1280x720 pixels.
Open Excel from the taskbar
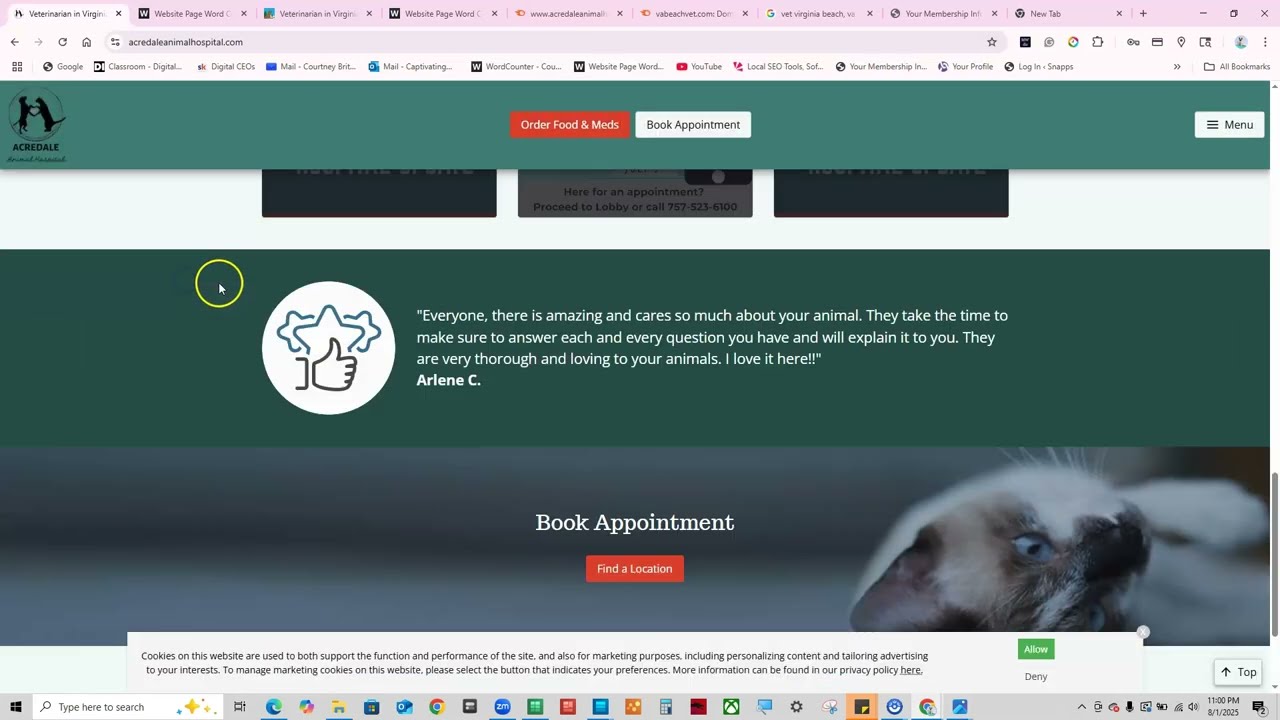(x=535, y=707)
